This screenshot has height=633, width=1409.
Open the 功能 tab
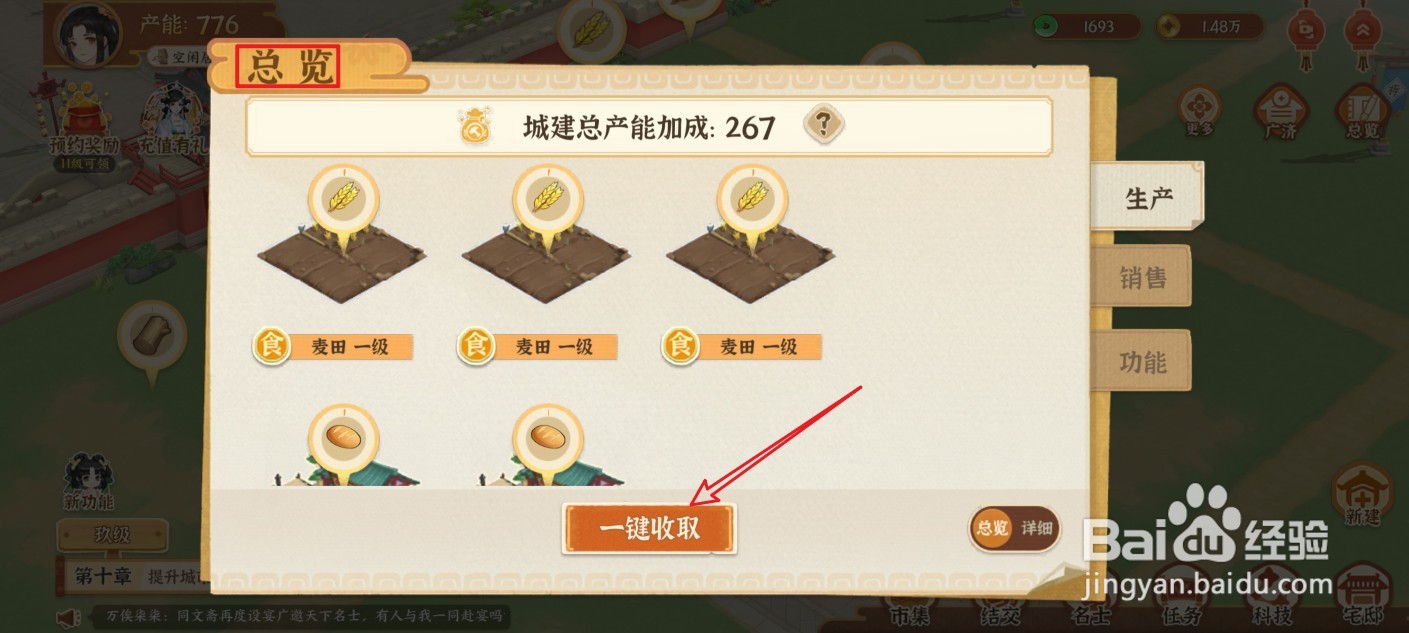point(1142,361)
